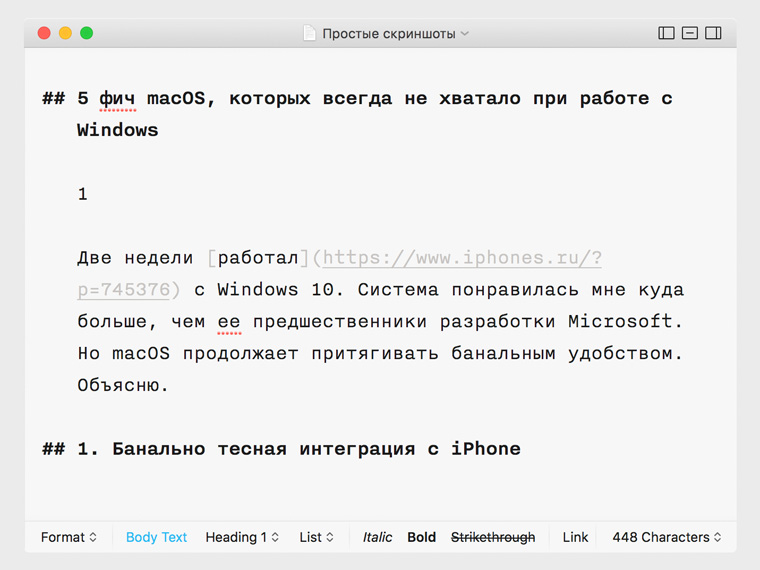
Task: Open the 448 Characters statistics dropdown
Action: point(666,537)
